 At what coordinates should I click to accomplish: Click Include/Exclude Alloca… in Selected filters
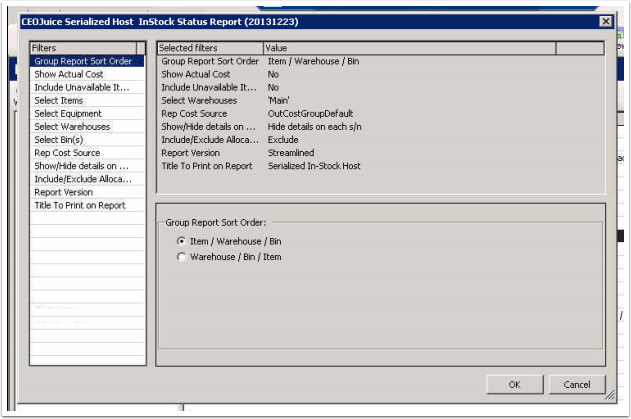210,140
